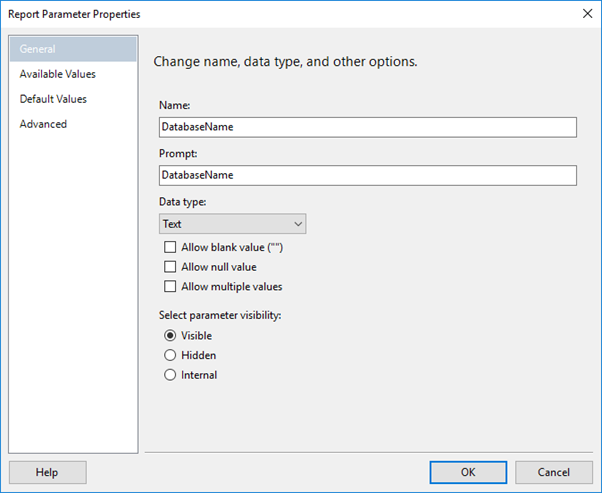Screen dimensions: 602x493
Task: Click the Allow multiple values label text
Action: pyautogui.click(x=232, y=287)
